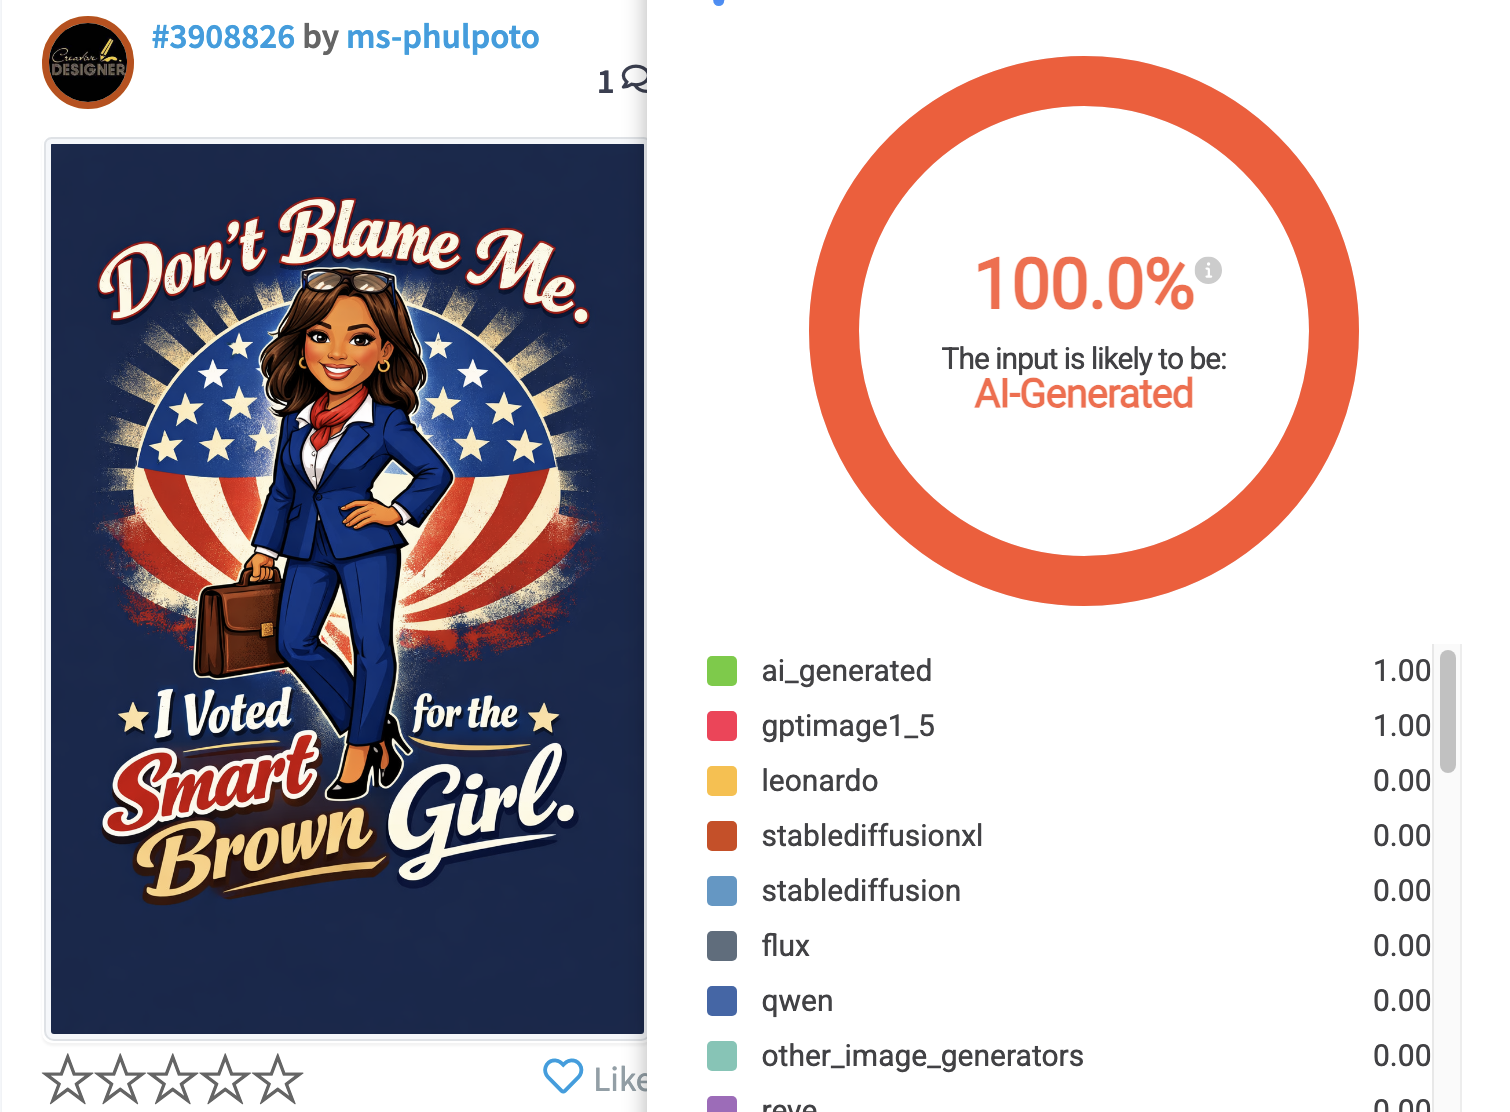1510x1112 pixels.
Task: Click the dark blue qwen swatch
Action: (722, 1001)
